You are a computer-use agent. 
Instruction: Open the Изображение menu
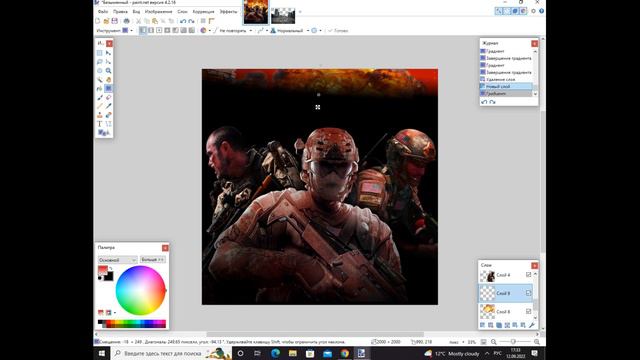(x=158, y=12)
